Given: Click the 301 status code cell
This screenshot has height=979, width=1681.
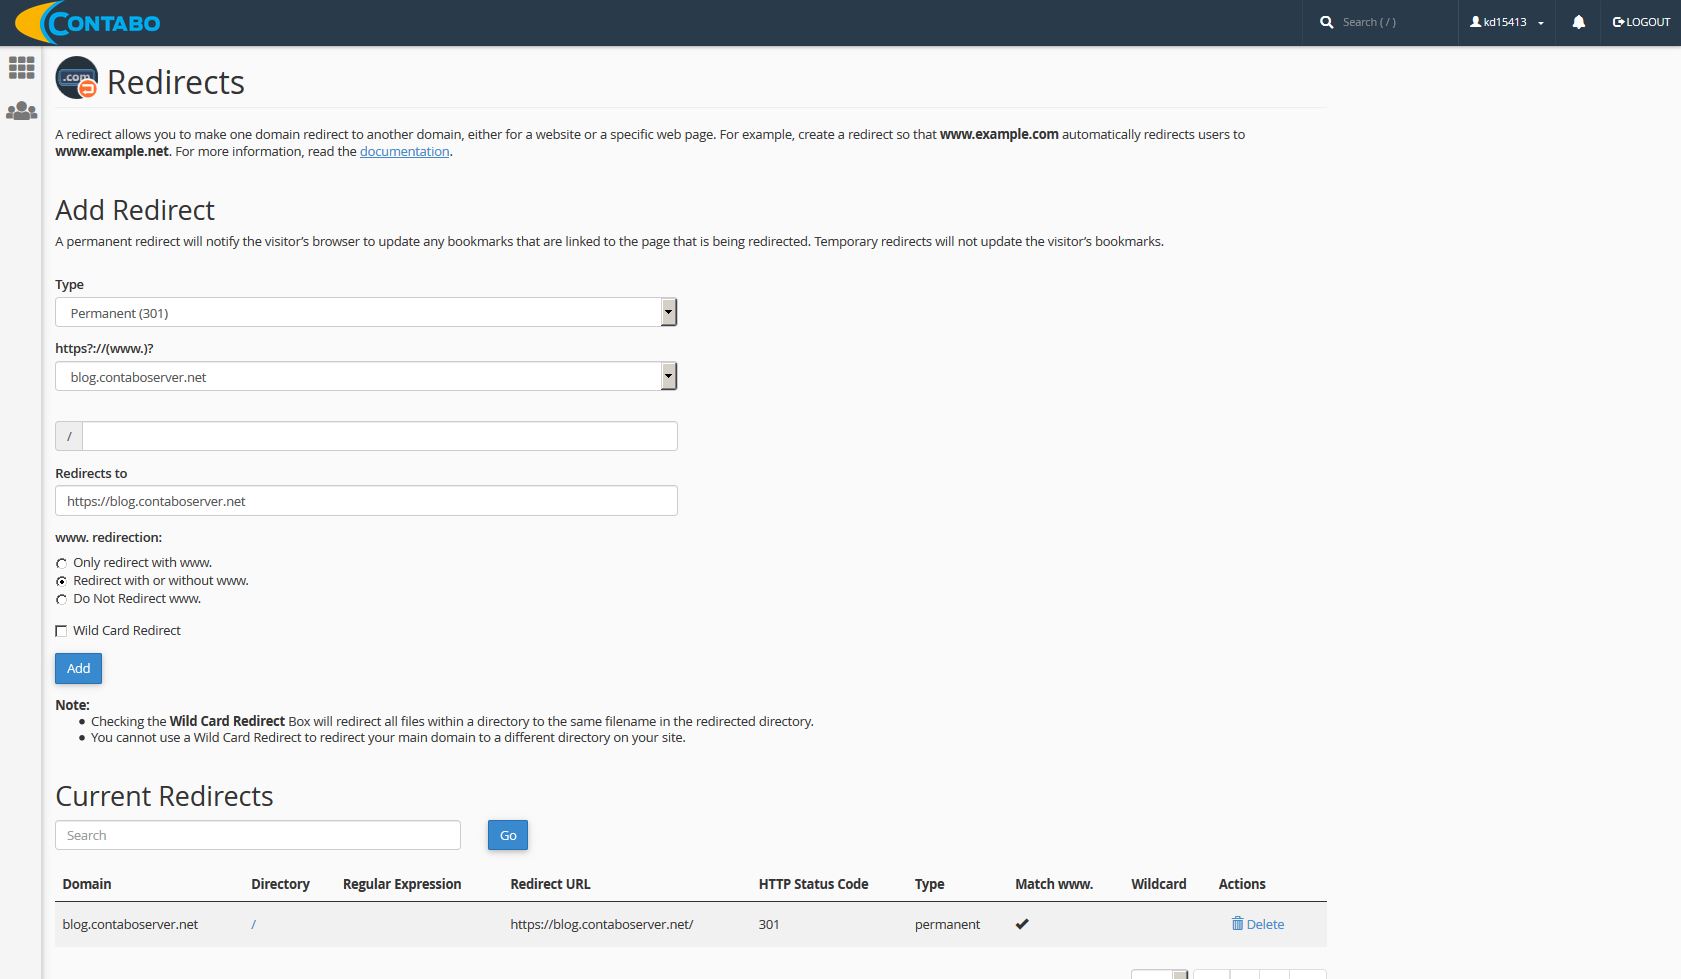Looking at the screenshot, I should click(768, 924).
